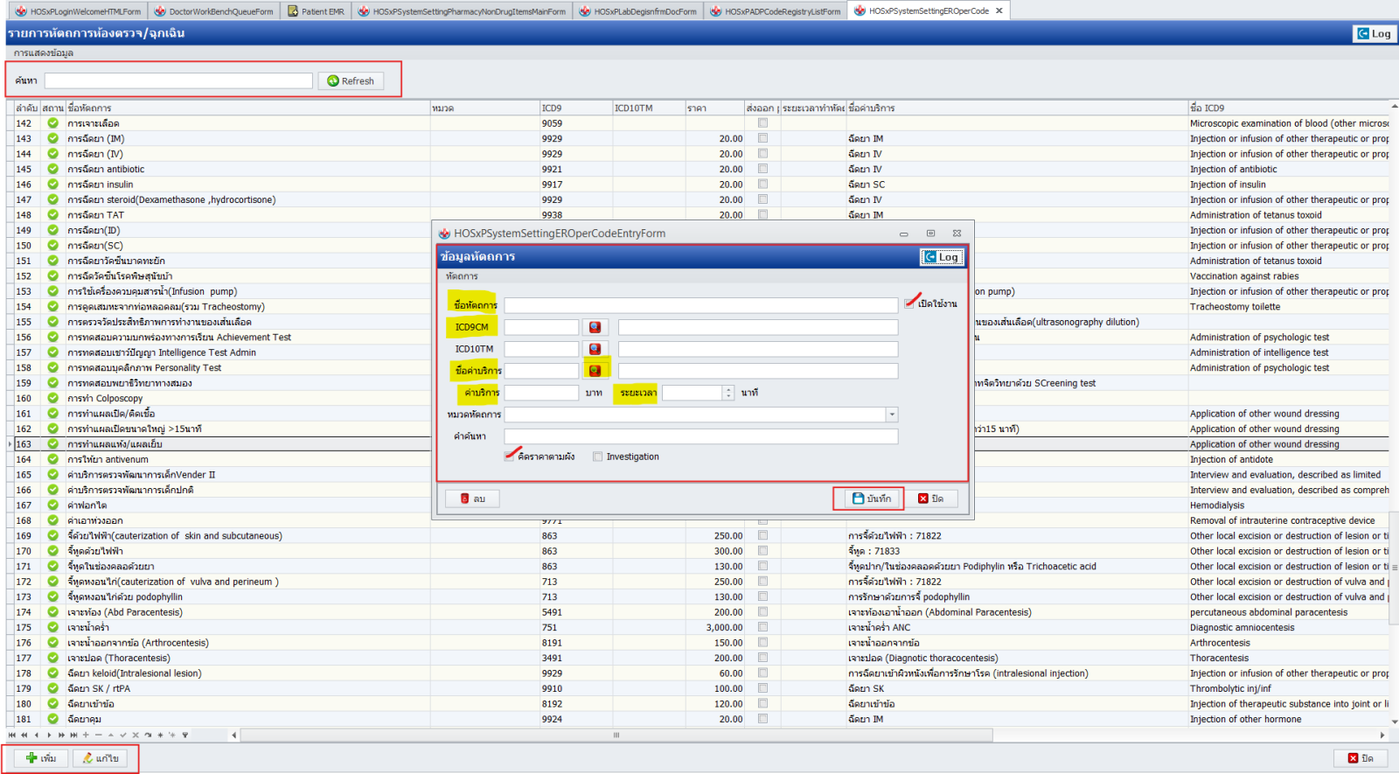
Task: Click the Refresh button
Action: click(x=351, y=81)
